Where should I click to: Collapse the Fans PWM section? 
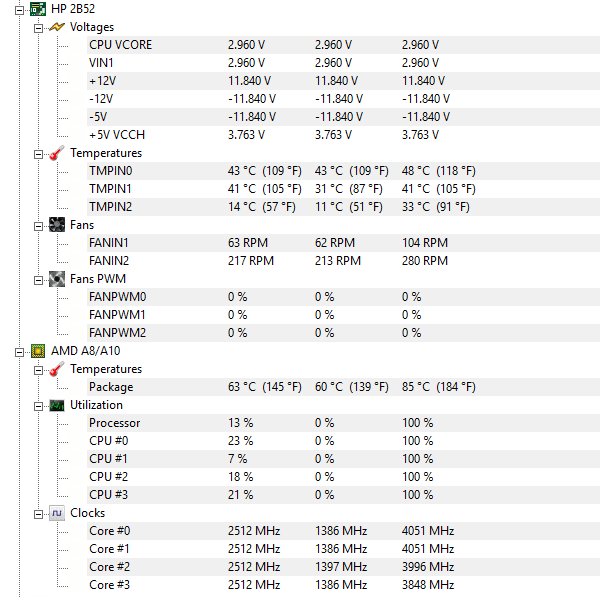[38, 280]
